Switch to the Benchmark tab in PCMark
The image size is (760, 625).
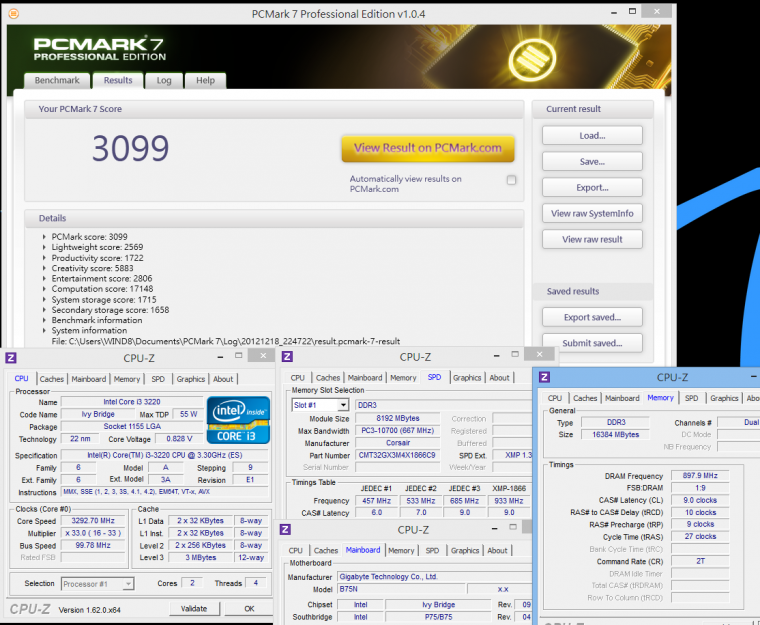(x=57, y=81)
